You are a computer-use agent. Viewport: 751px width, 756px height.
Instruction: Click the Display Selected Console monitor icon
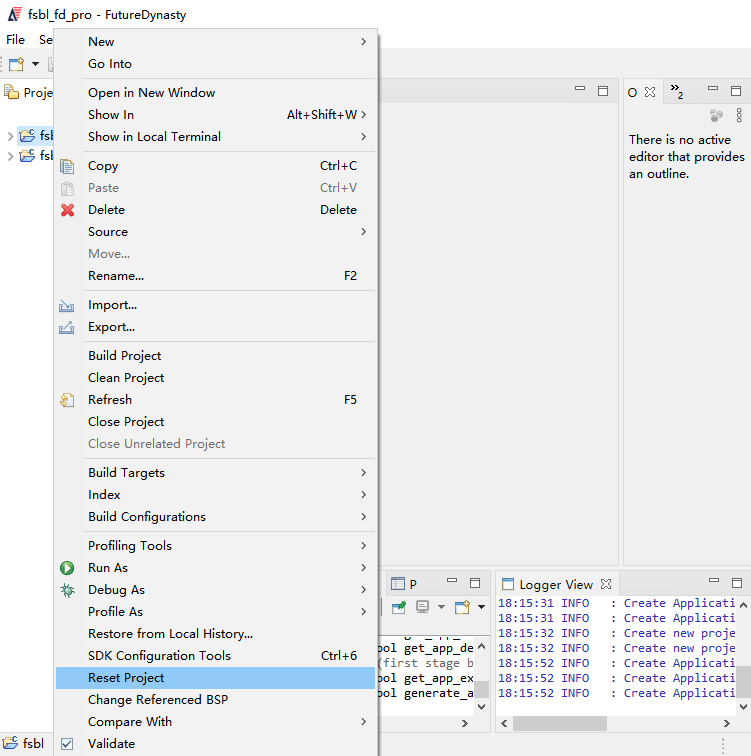click(x=422, y=607)
